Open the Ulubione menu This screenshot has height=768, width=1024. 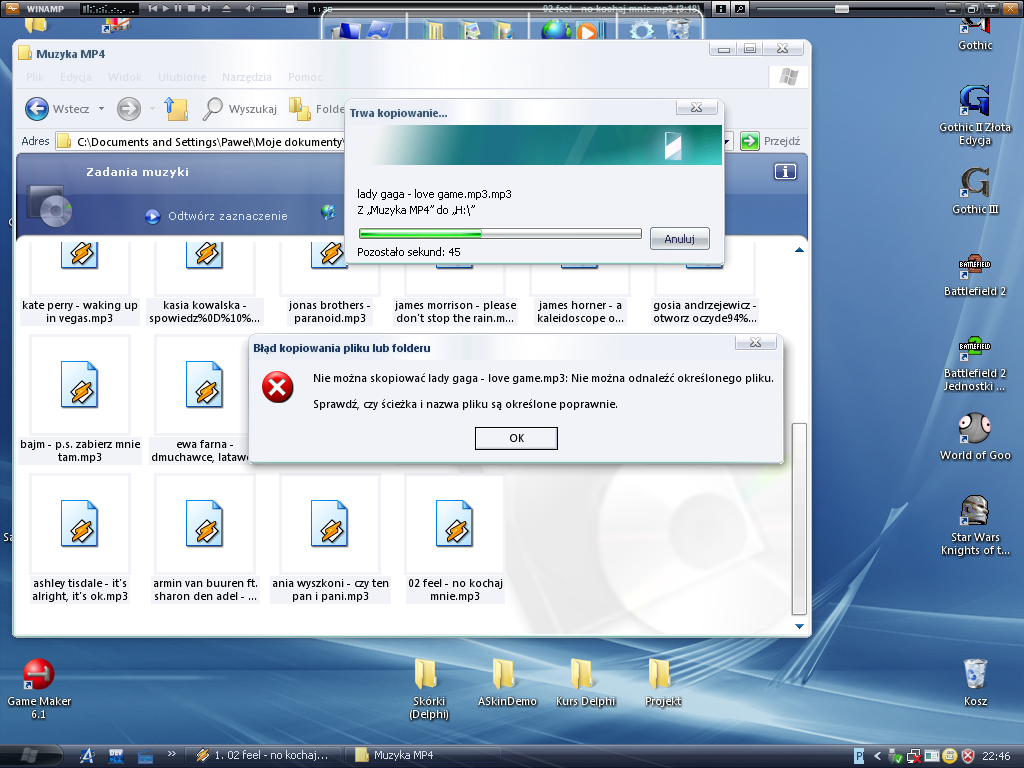click(181, 77)
